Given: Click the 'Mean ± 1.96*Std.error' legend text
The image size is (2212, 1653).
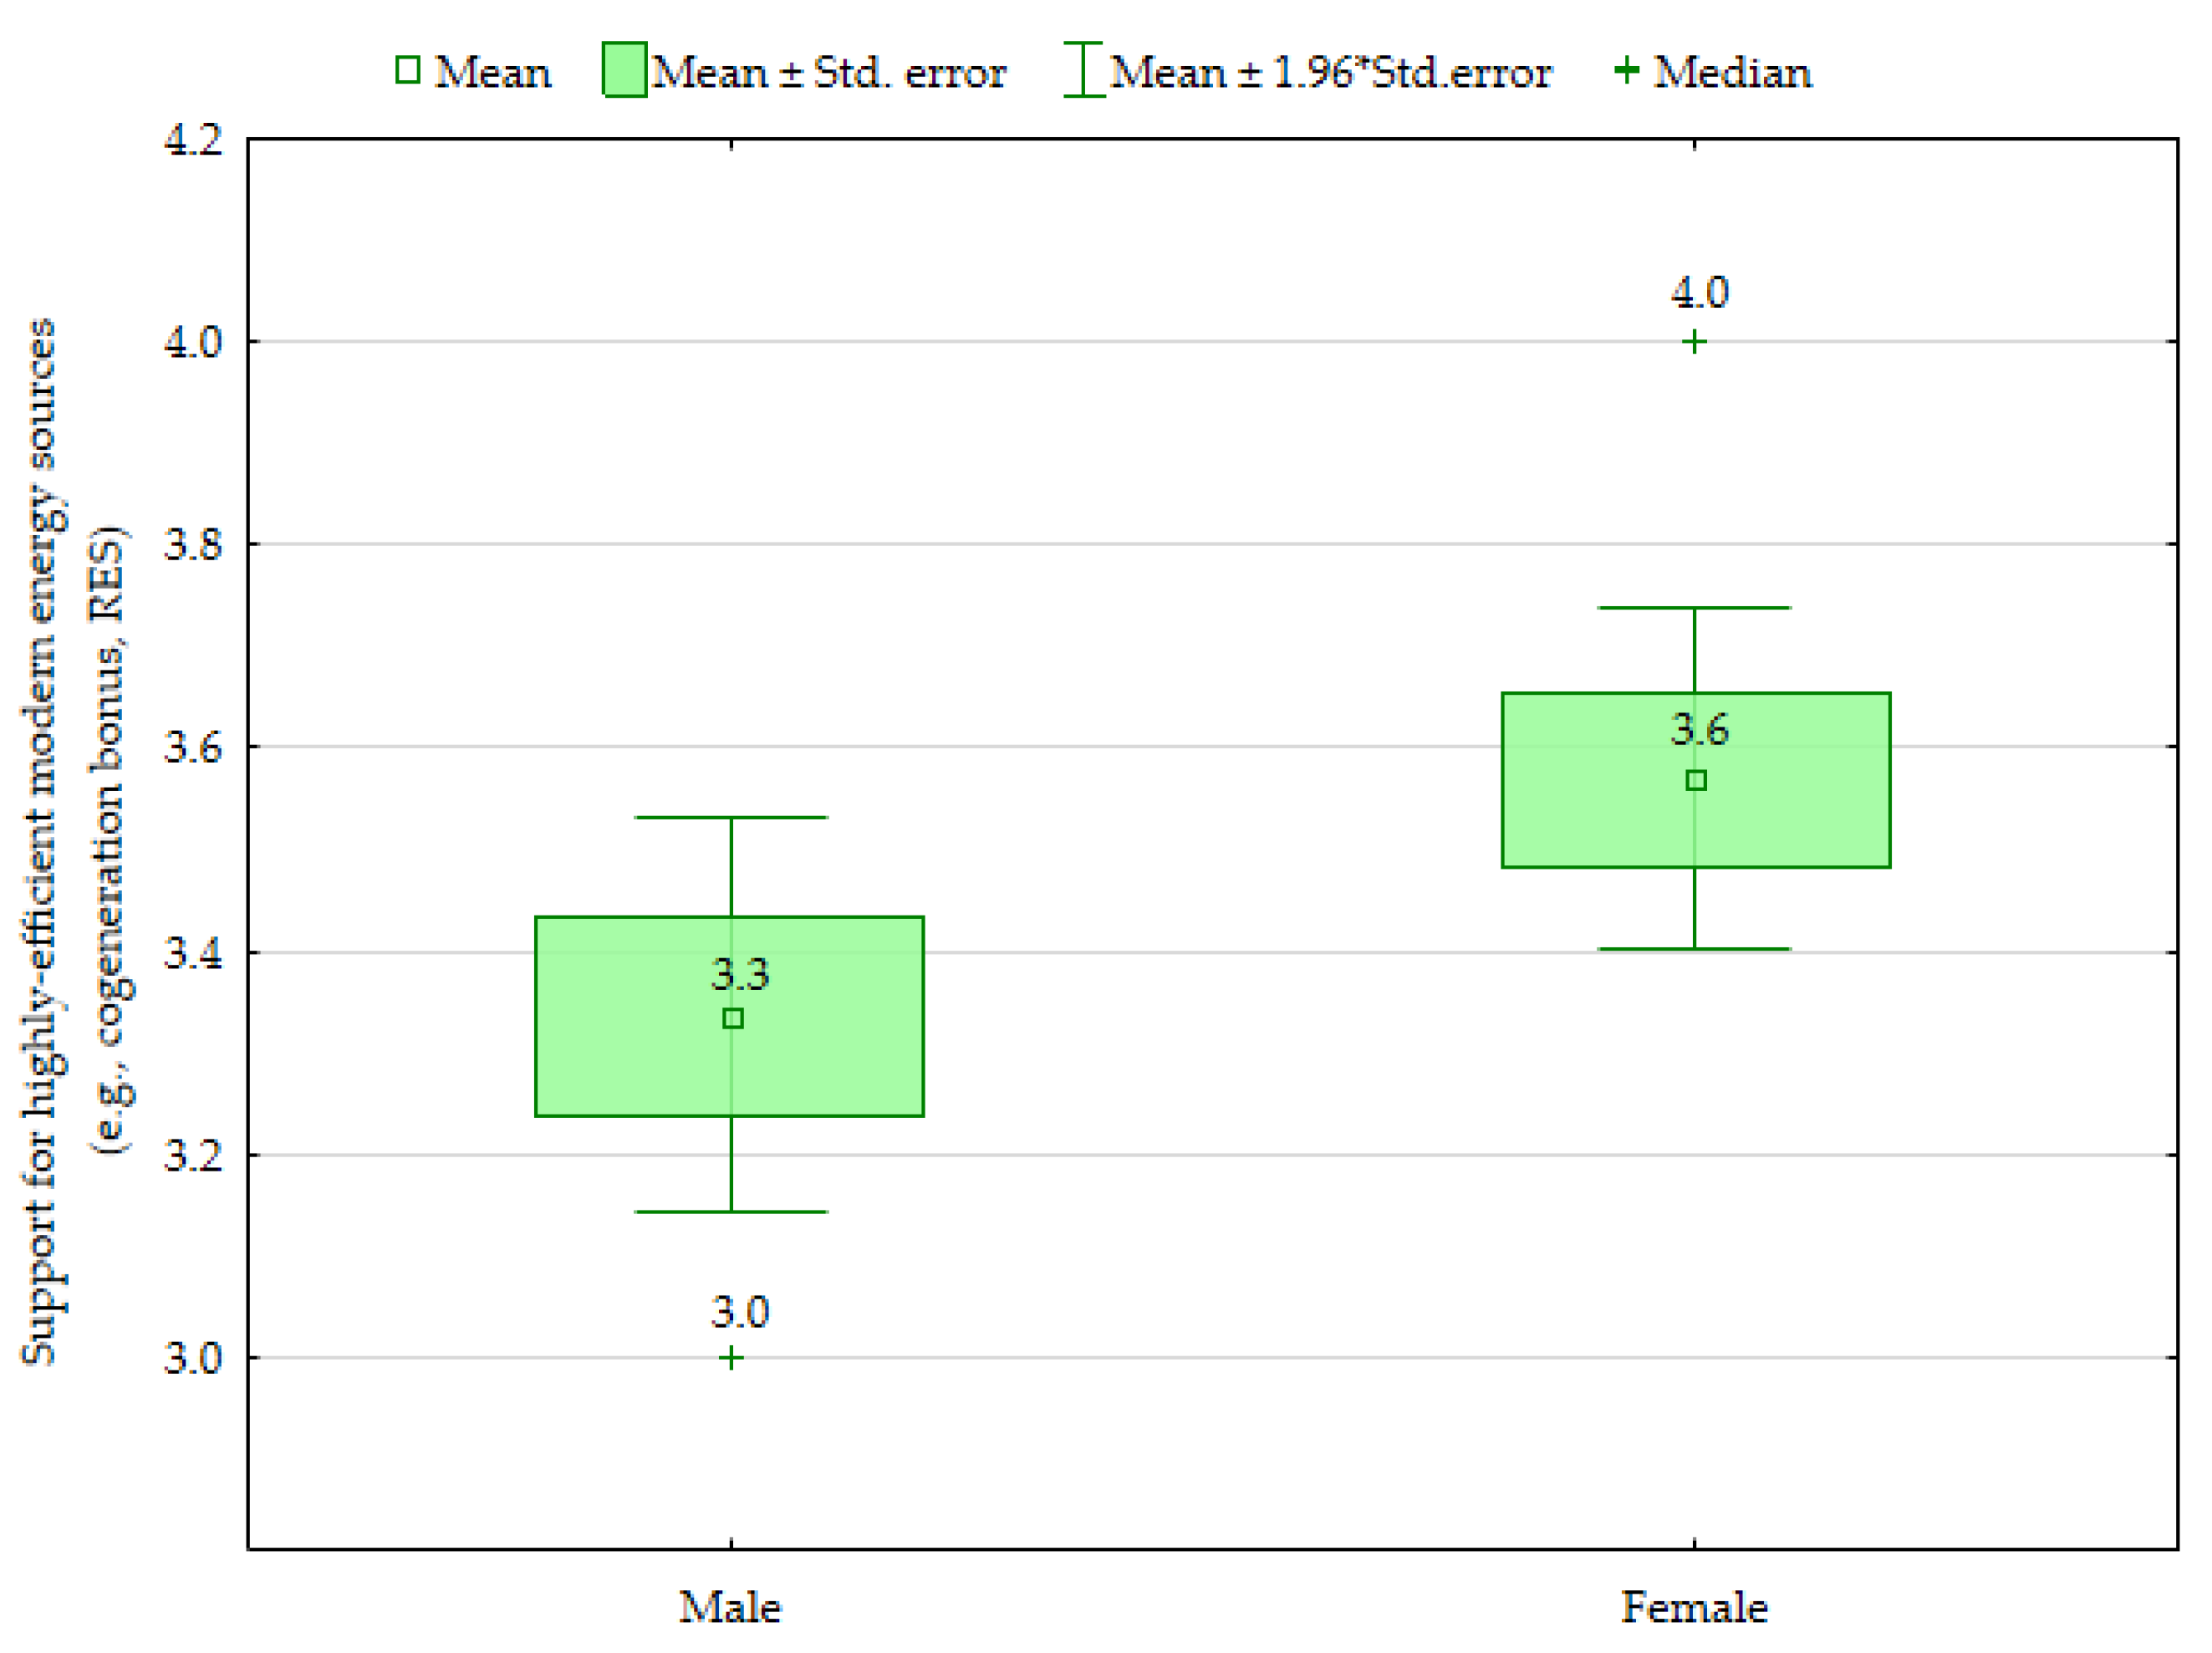Looking at the screenshot, I should (1331, 72).
